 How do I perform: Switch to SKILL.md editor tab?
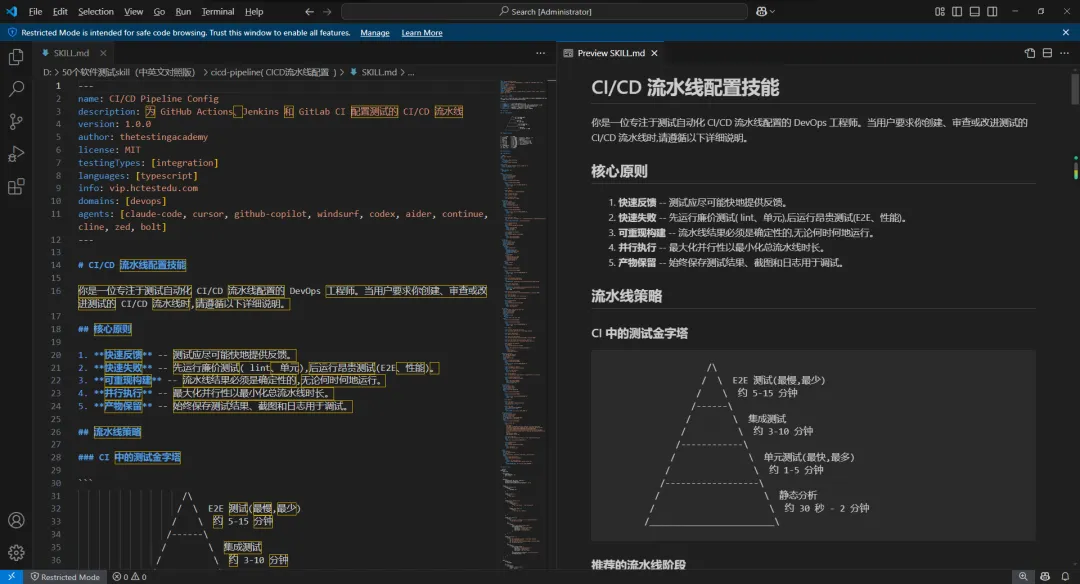72,53
